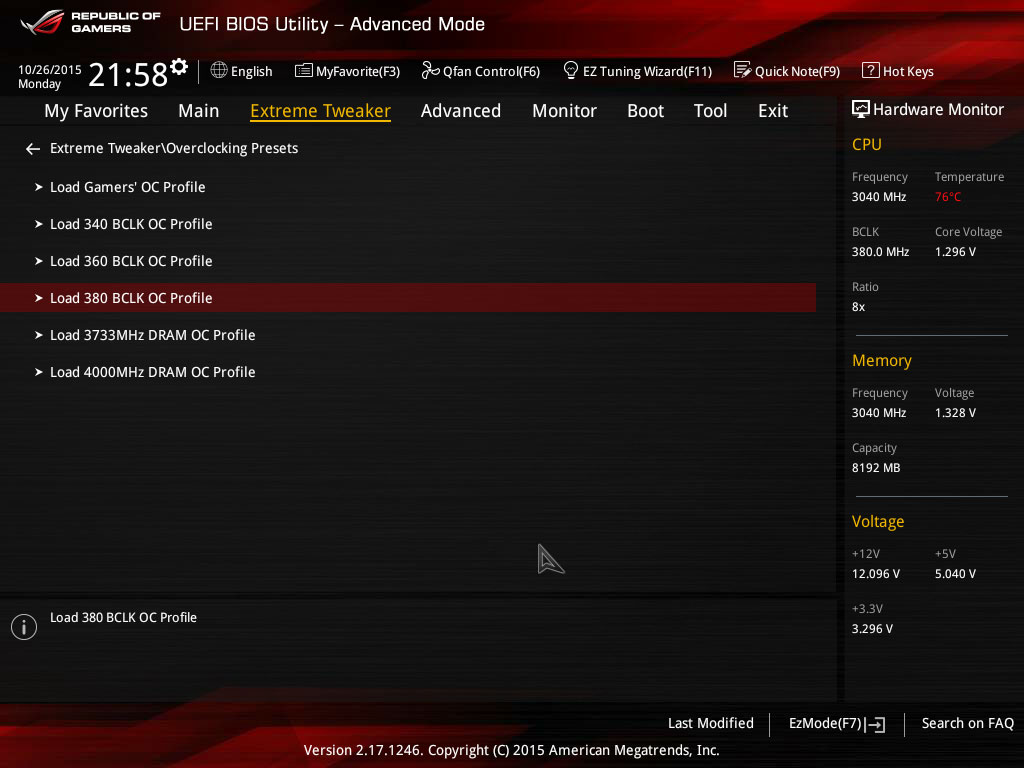Viewport: 1024px width, 768px height.
Task: Click the Hardware Monitor display icon
Action: click(x=861, y=109)
